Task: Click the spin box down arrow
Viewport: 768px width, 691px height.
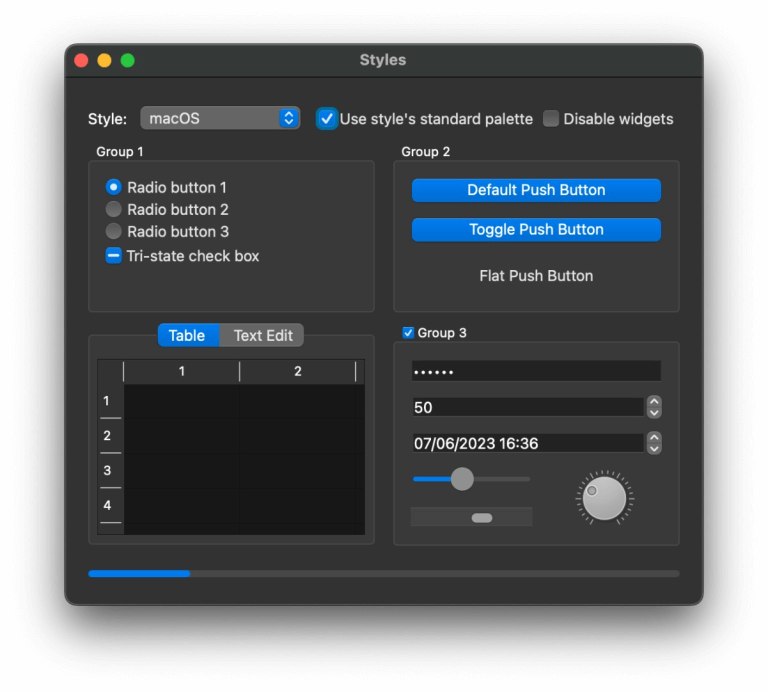Action: click(654, 413)
